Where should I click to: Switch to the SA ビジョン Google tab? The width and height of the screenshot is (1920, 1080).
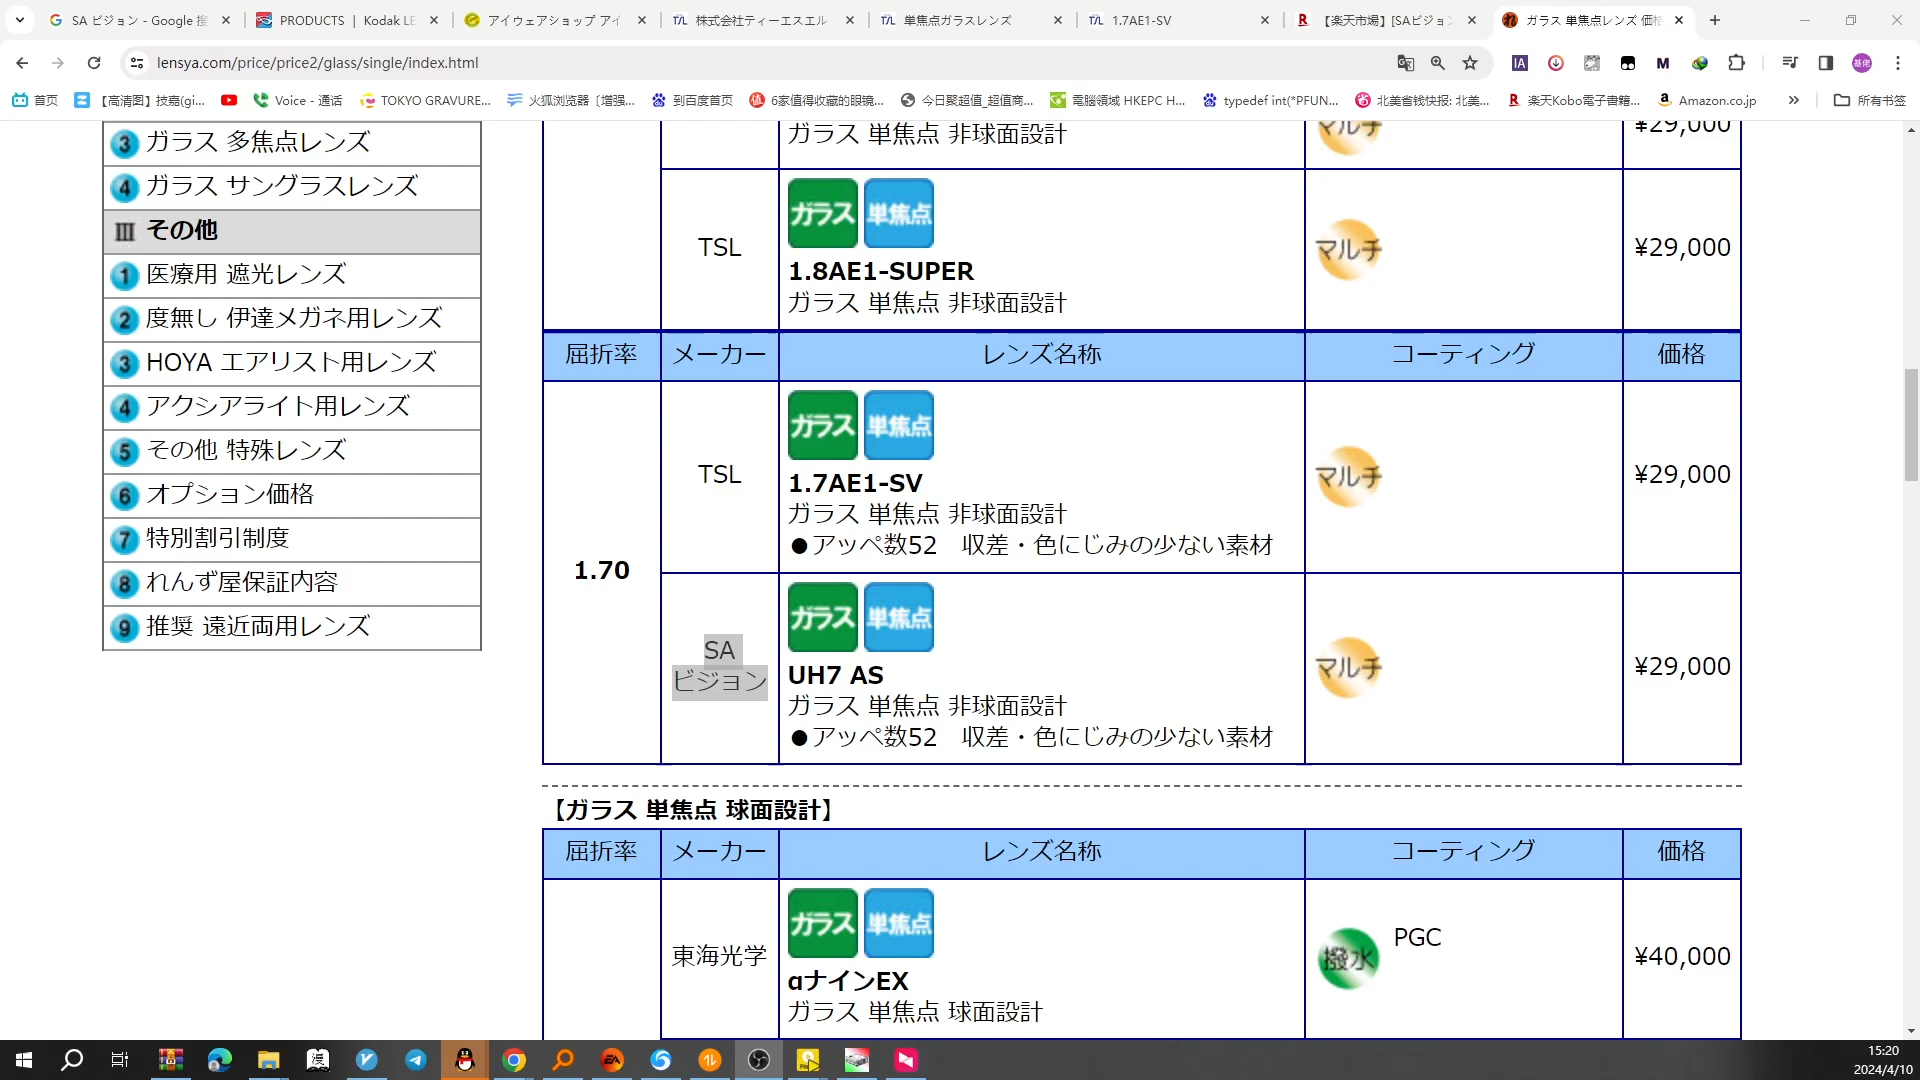(140, 20)
